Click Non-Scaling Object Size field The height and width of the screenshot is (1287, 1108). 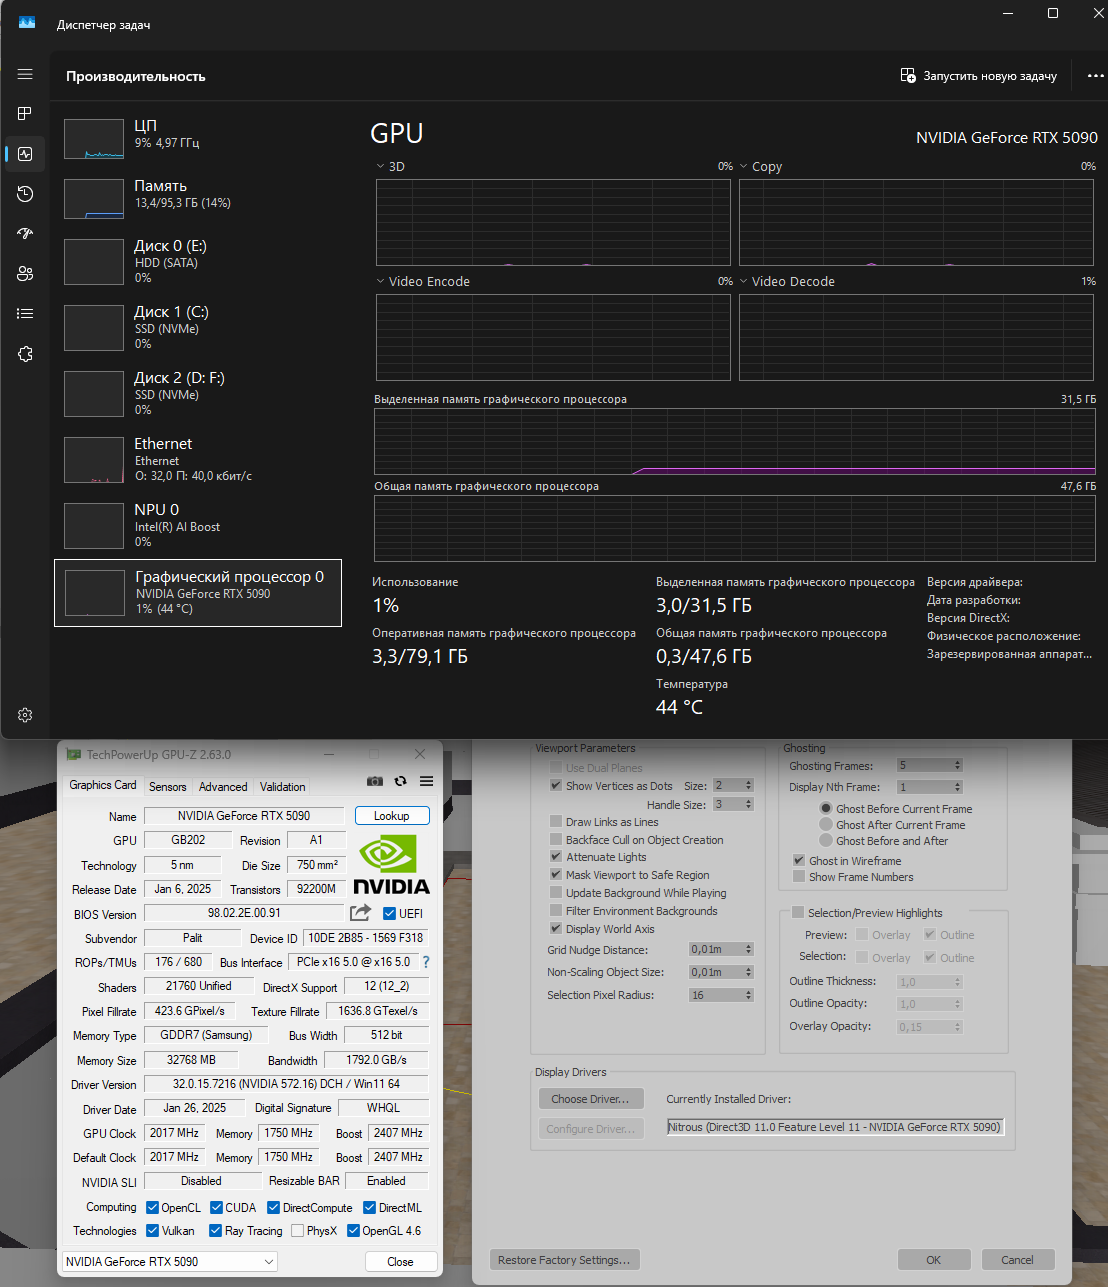[716, 972]
